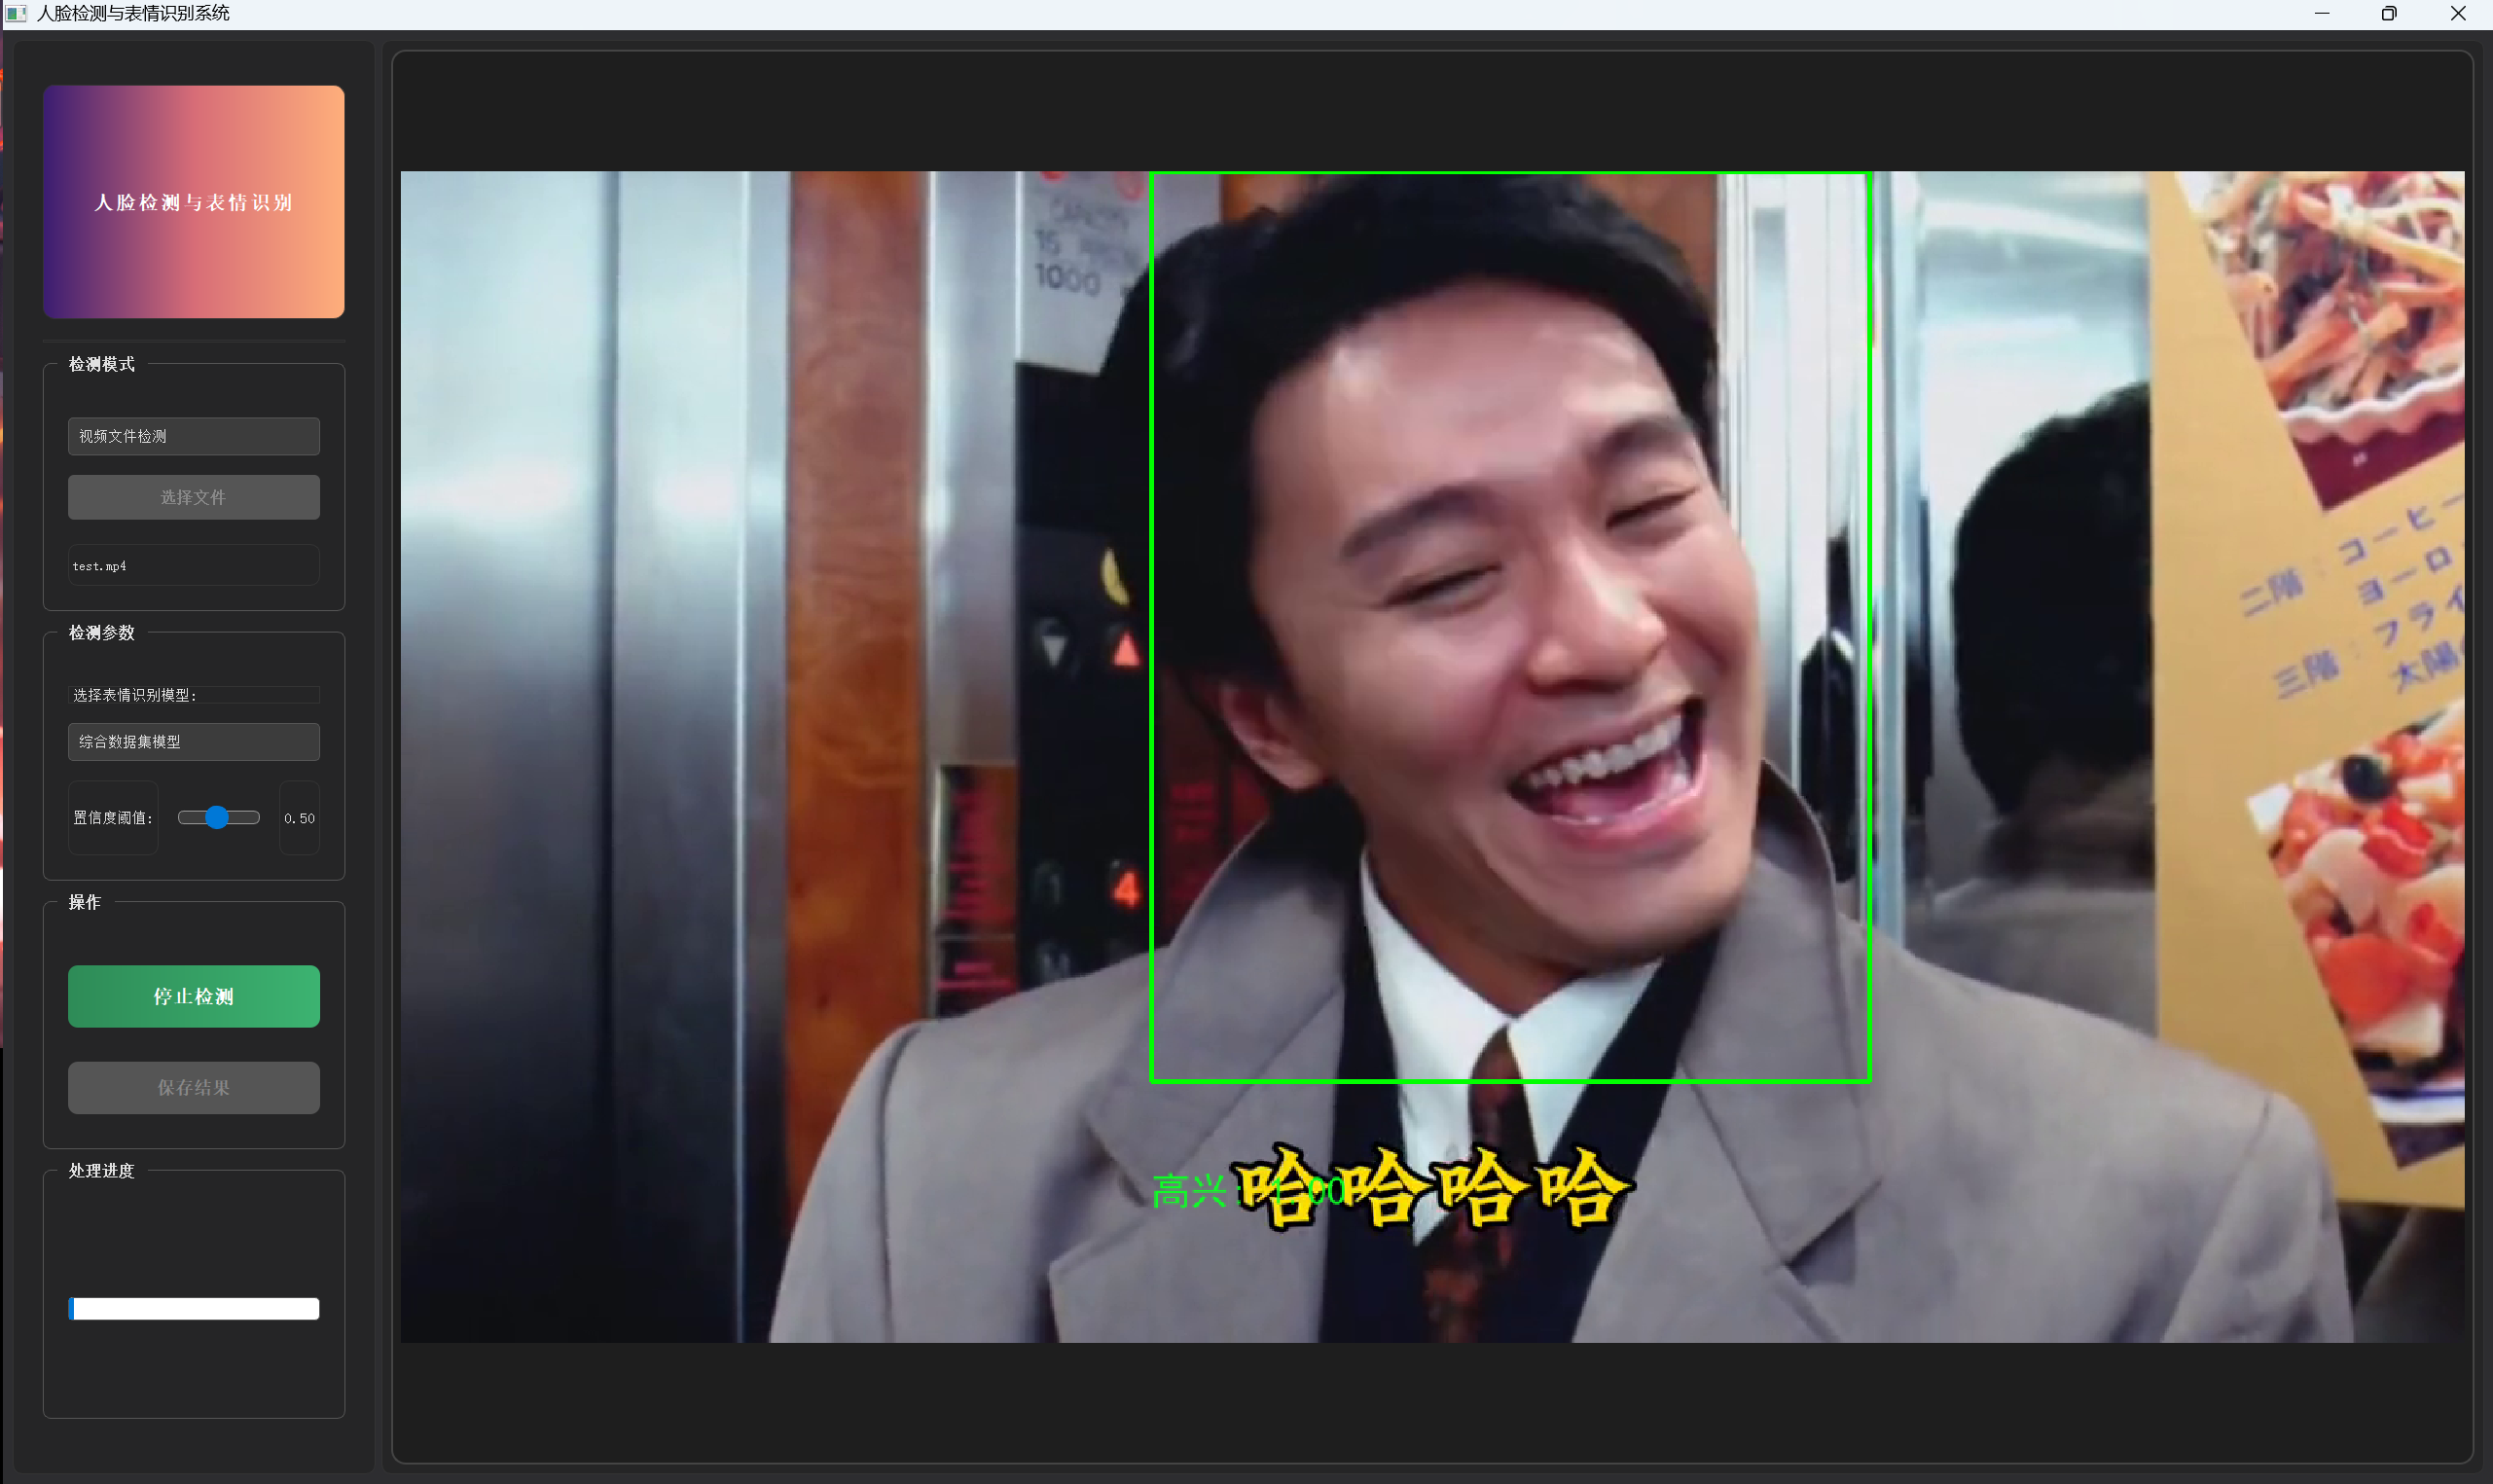Click the 检测模式 section header
The width and height of the screenshot is (2493, 1484).
[101, 365]
